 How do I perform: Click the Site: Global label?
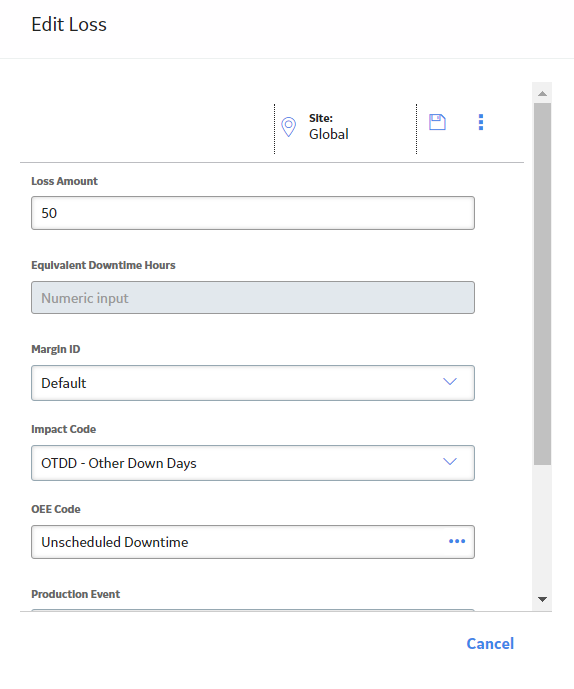[x=329, y=127]
